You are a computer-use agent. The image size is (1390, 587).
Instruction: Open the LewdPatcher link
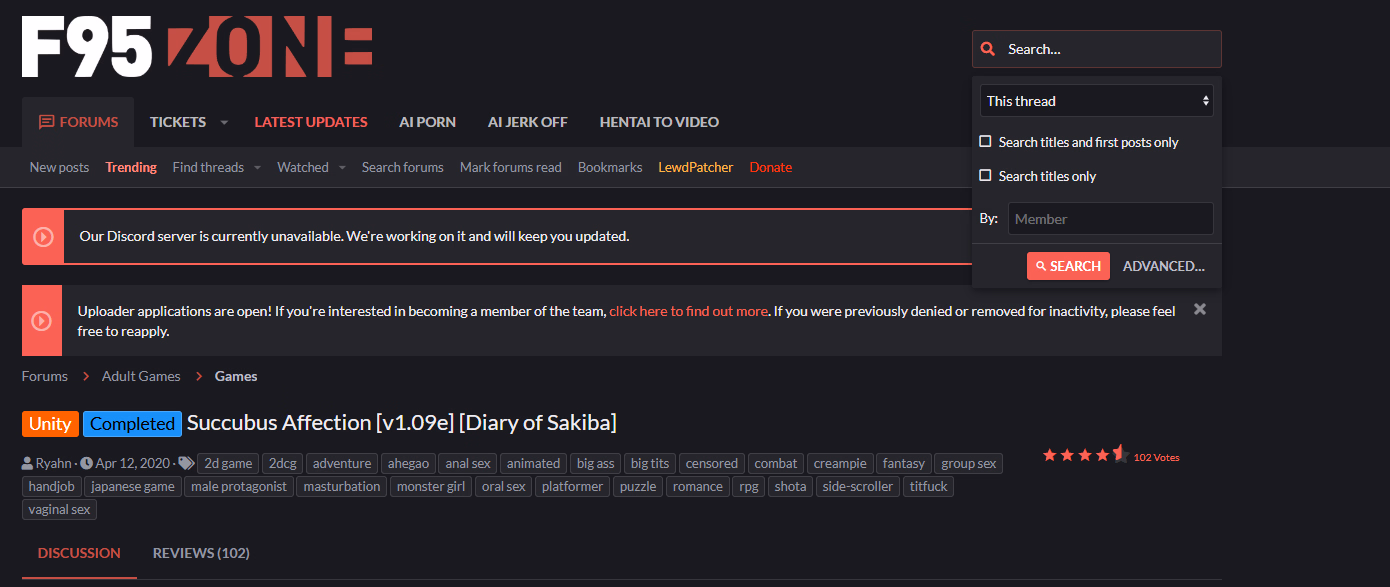coord(696,167)
